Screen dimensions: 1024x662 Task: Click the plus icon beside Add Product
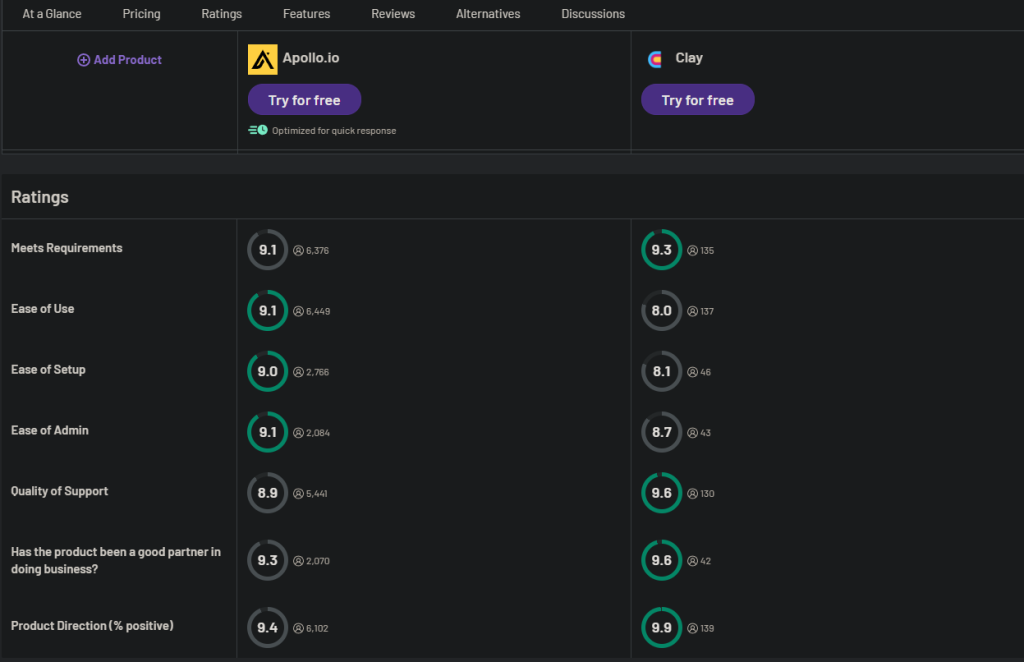tap(84, 60)
